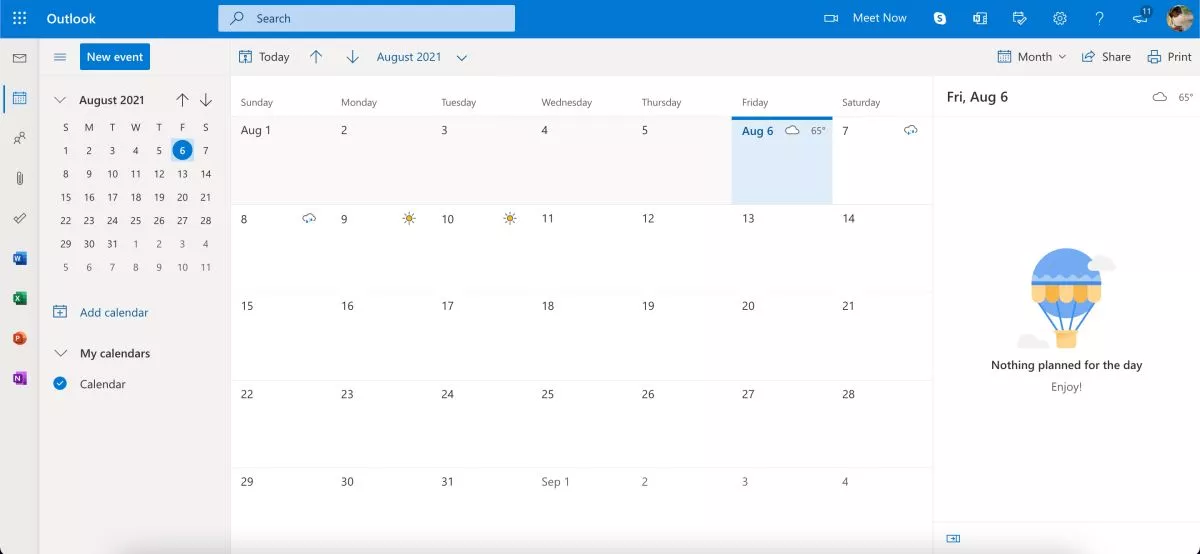Click Add calendar link
The image size is (1200, 554).
[x=100, y=312]
